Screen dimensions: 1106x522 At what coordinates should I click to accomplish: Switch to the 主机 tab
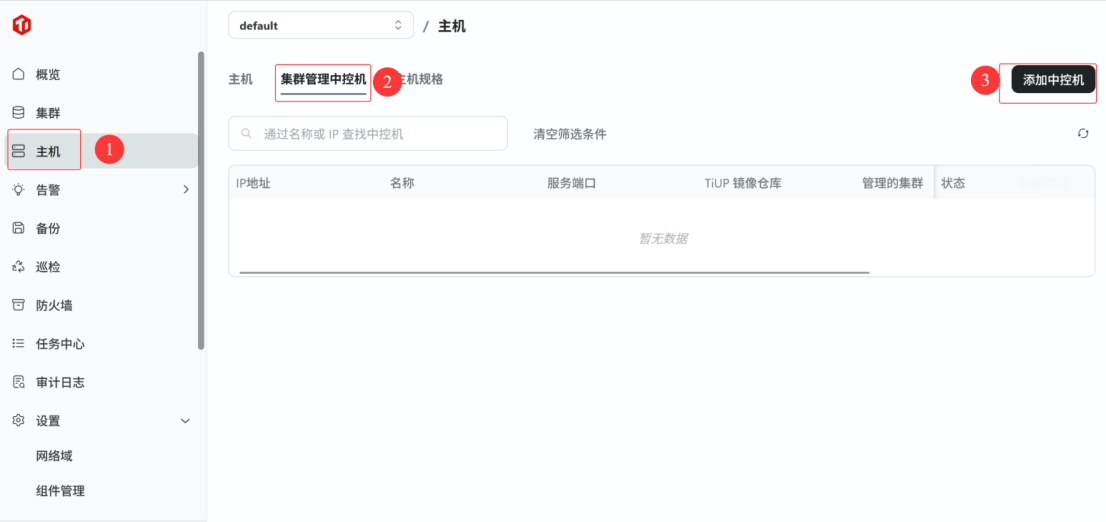coord(240,79)
